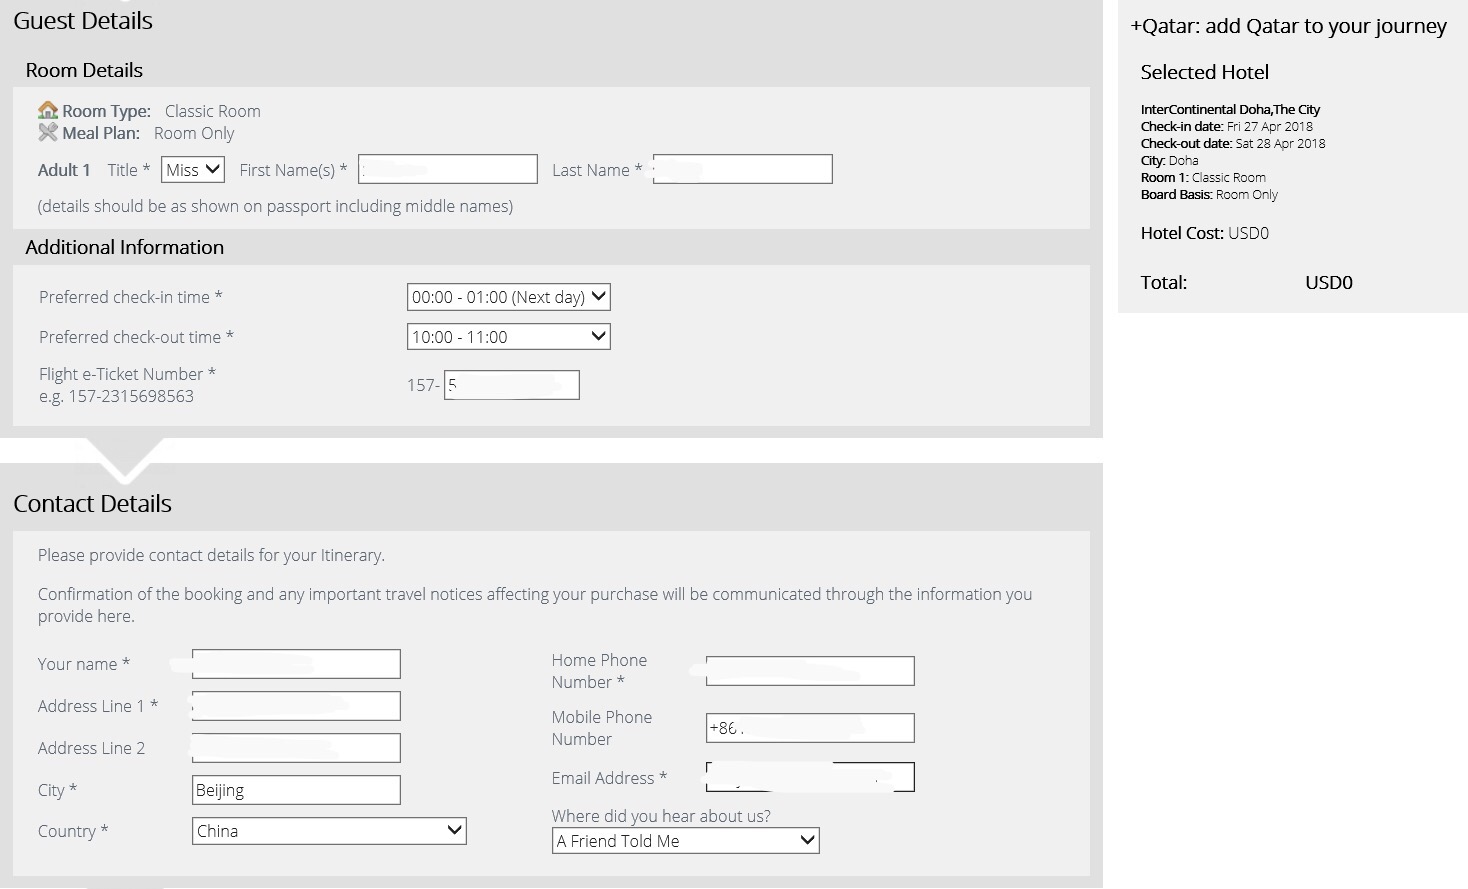Image resolution: width=1468 pixels, height=889 pixels.
Task: Open the Country dropdown showing China
Action: (329, 831)
